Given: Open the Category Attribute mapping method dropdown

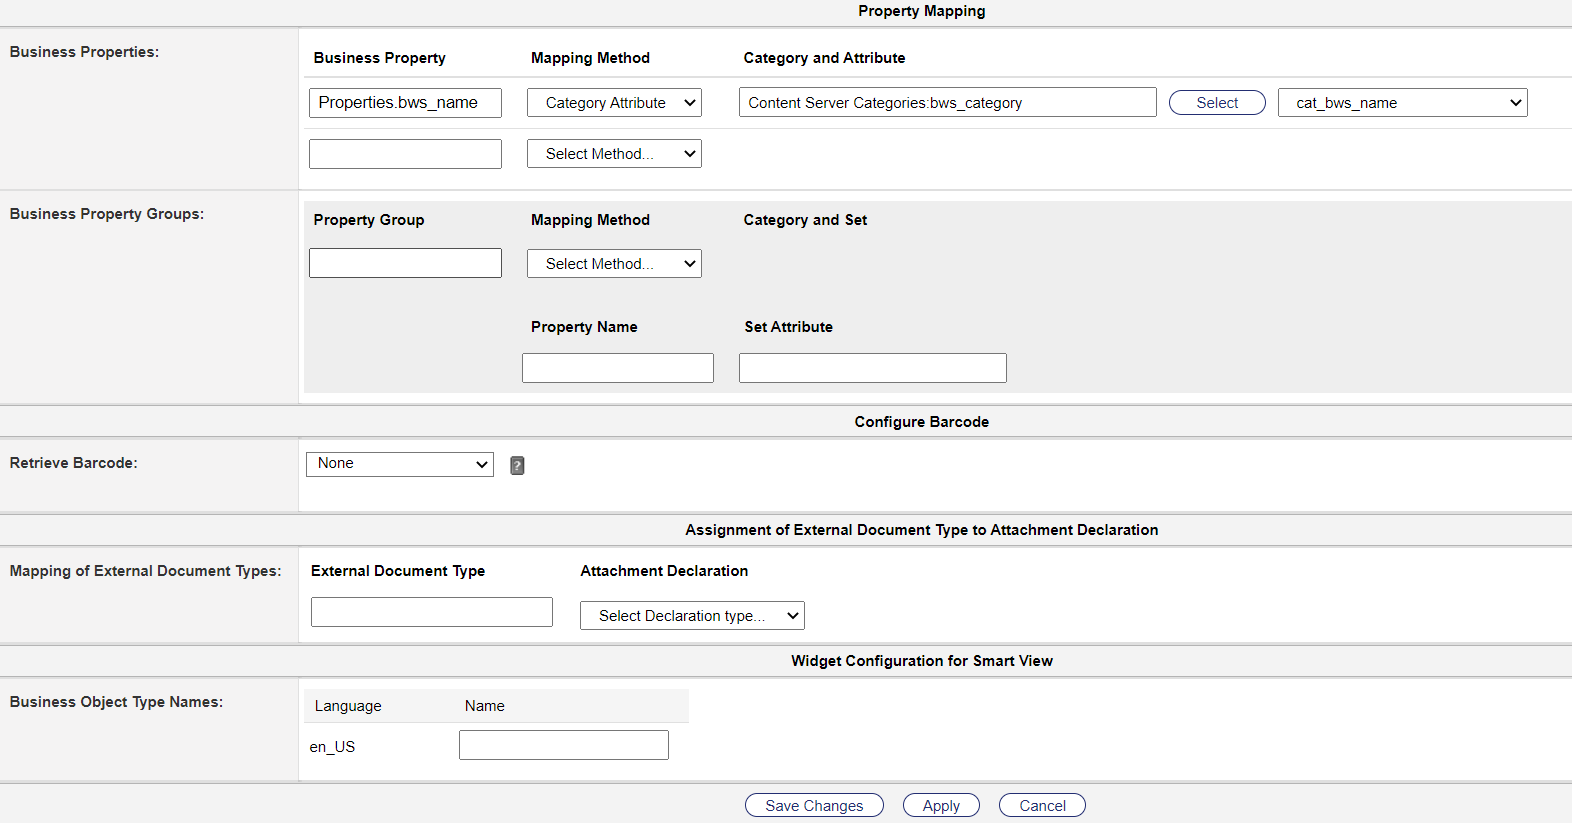Looking at the screenshot, I should pos(614,103).
